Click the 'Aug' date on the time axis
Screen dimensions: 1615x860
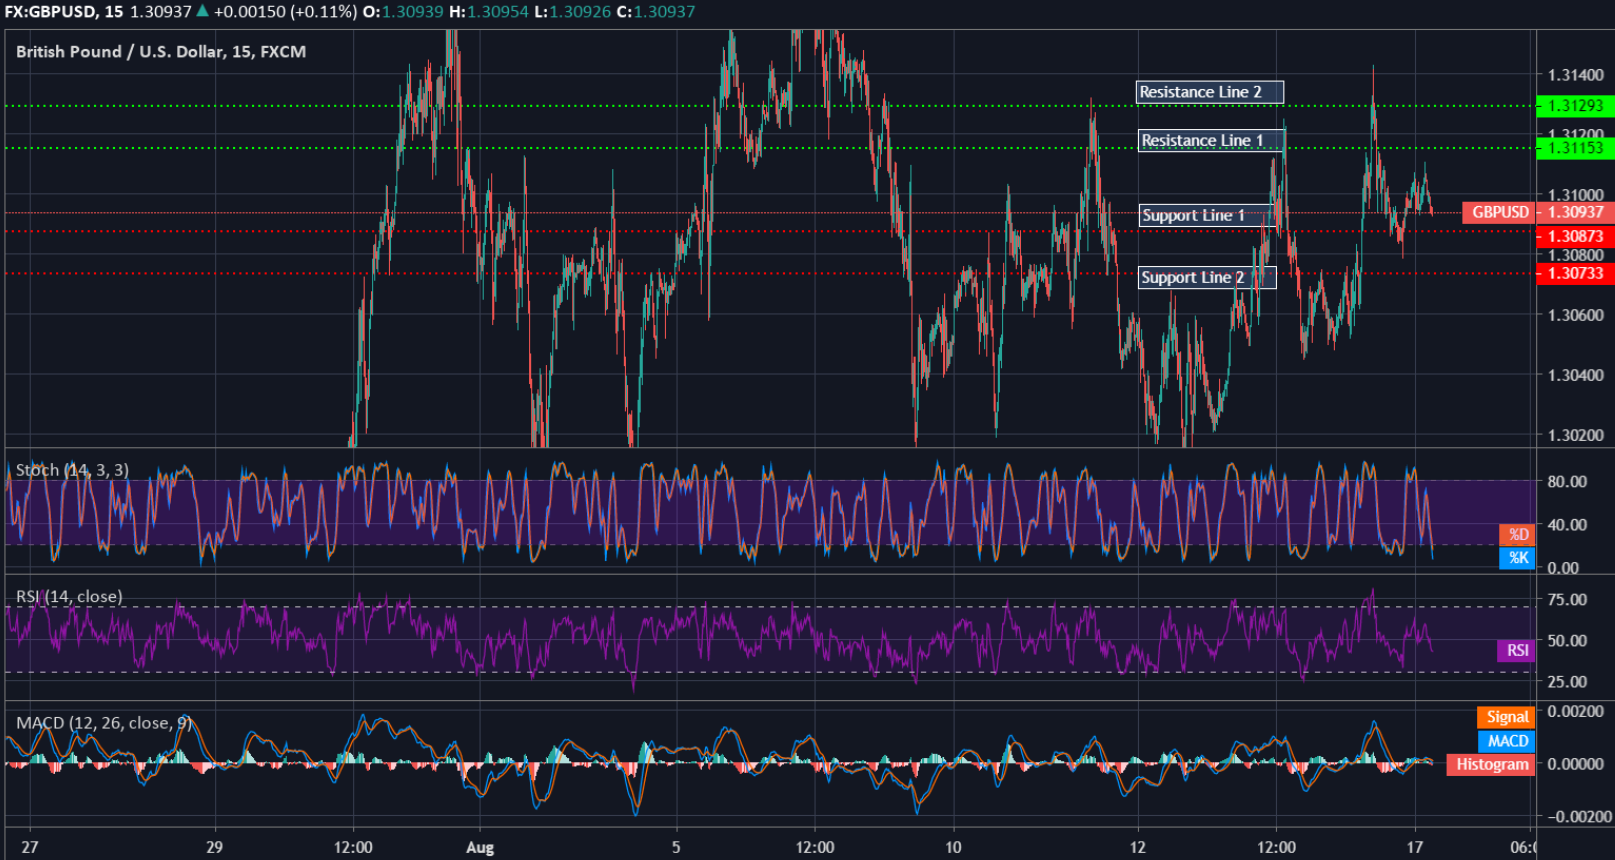point(480,847)
